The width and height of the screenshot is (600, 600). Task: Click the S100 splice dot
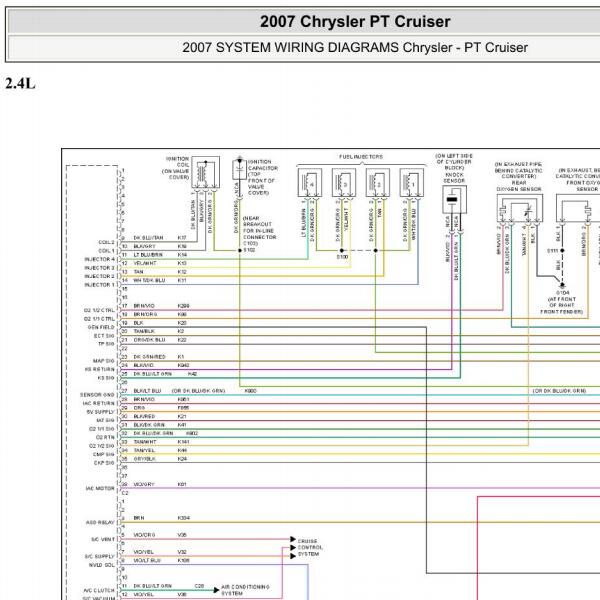[x=342, y=250]
